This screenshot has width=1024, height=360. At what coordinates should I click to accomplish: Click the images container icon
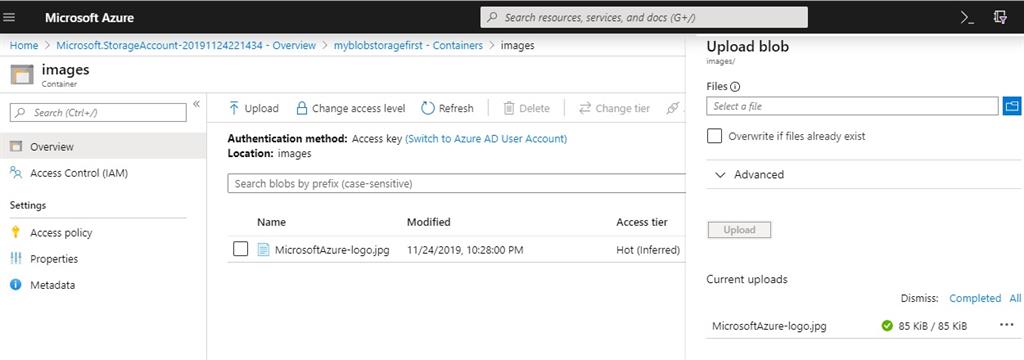[x=22, y=74]
